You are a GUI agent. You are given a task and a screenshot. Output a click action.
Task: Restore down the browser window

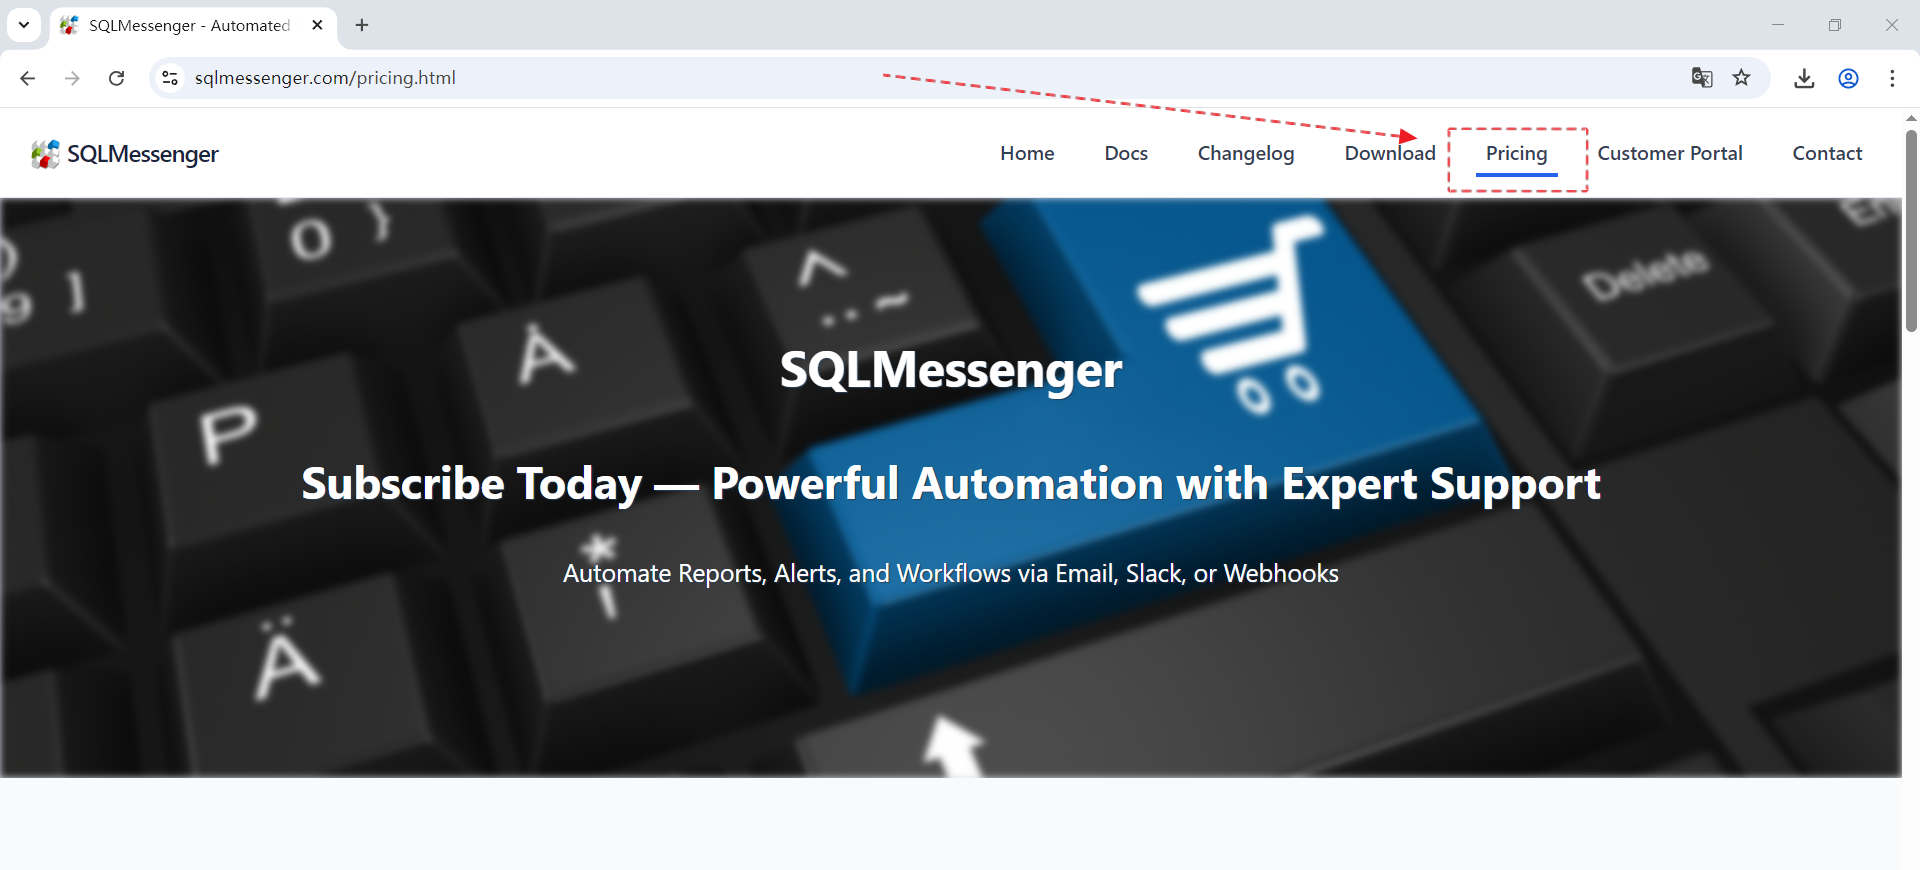point(1835,25)
